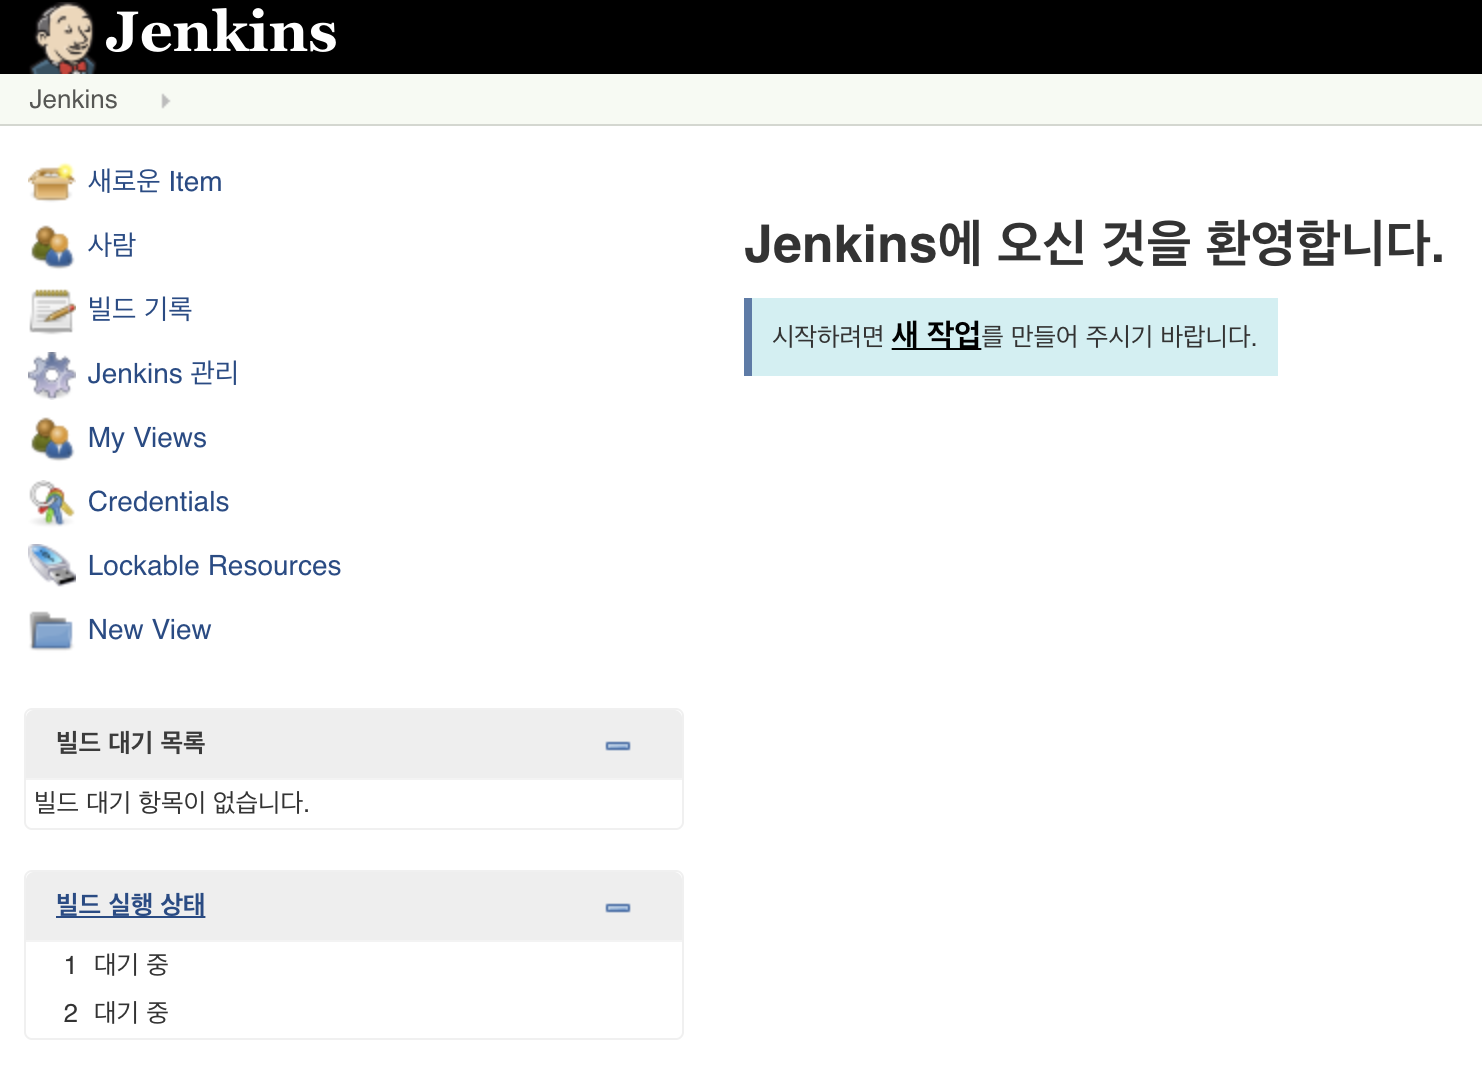Click the 새로운 Item box icon
Image resolution: width=1482 pixels, height=1068 pixels.
pyautogui.click(x=51, y=182)
